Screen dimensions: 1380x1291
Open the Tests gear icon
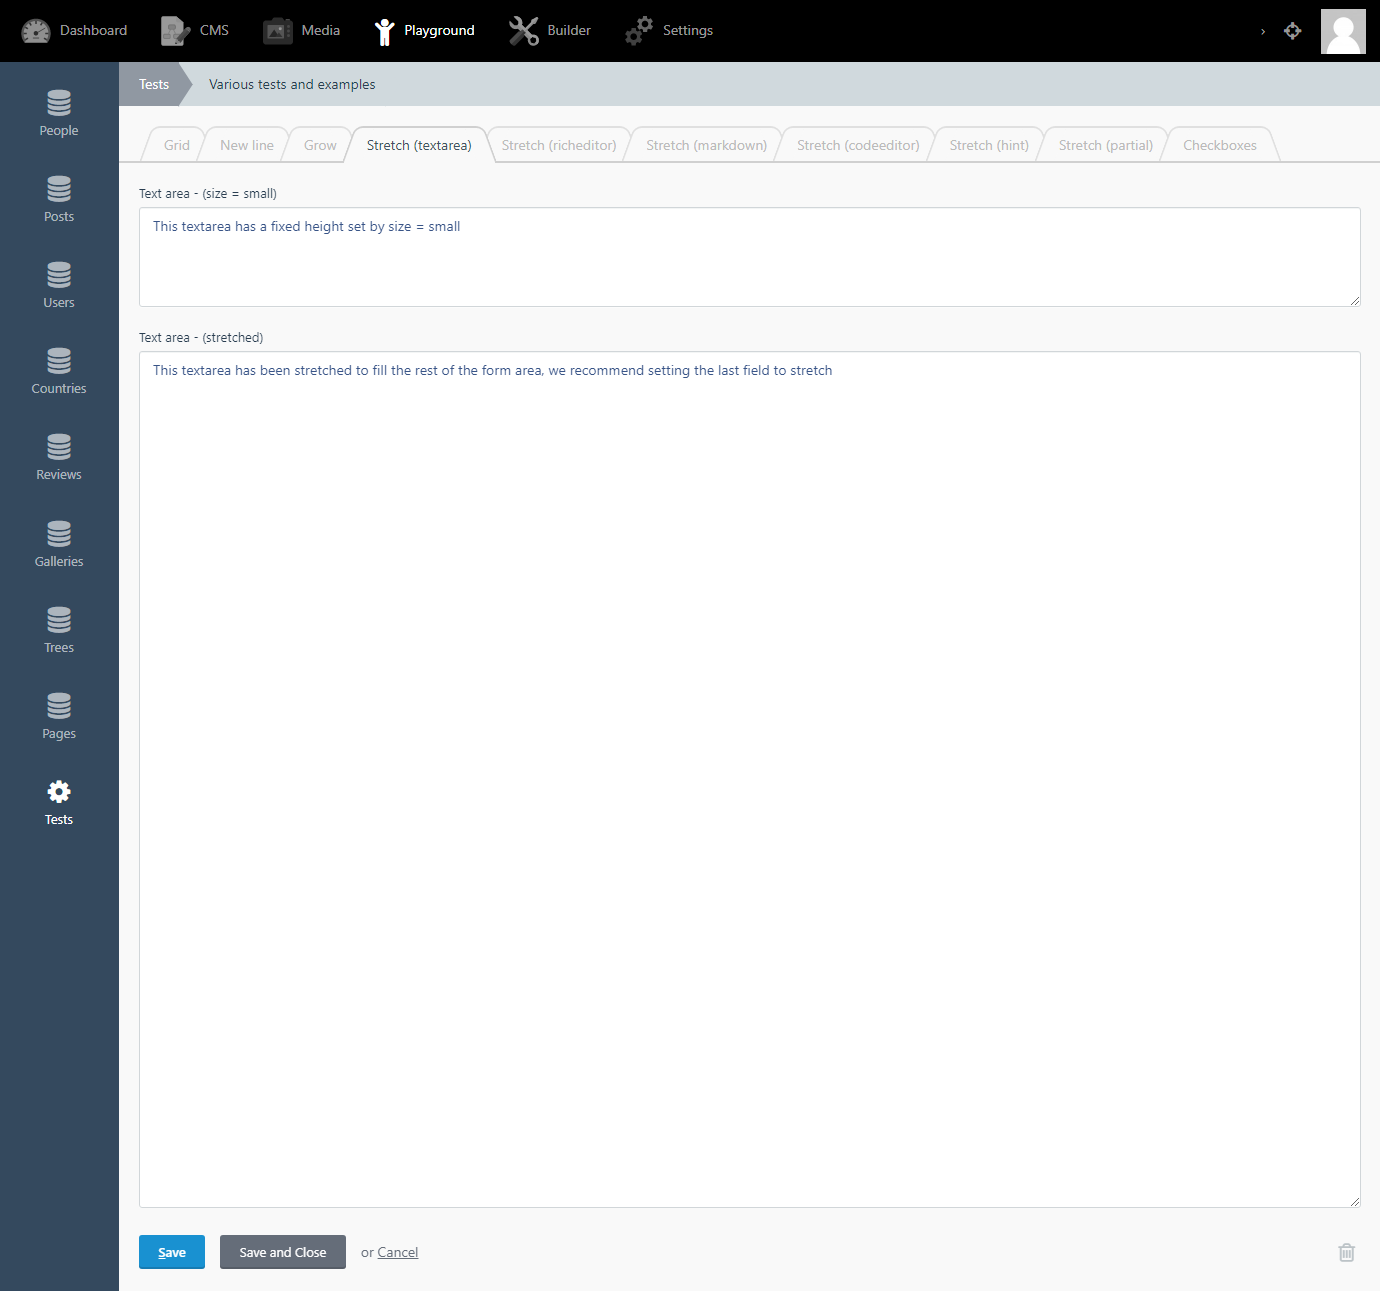click(58, 790)
